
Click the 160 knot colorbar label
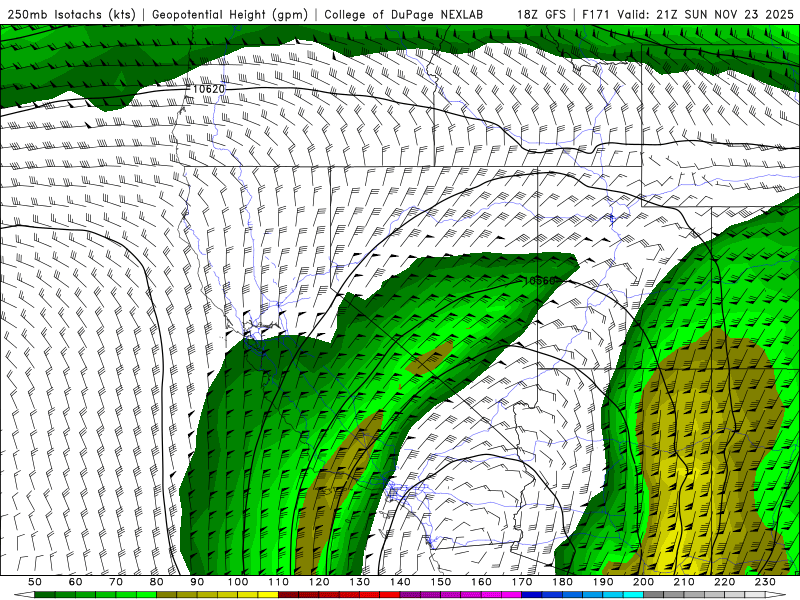point(481,582)
